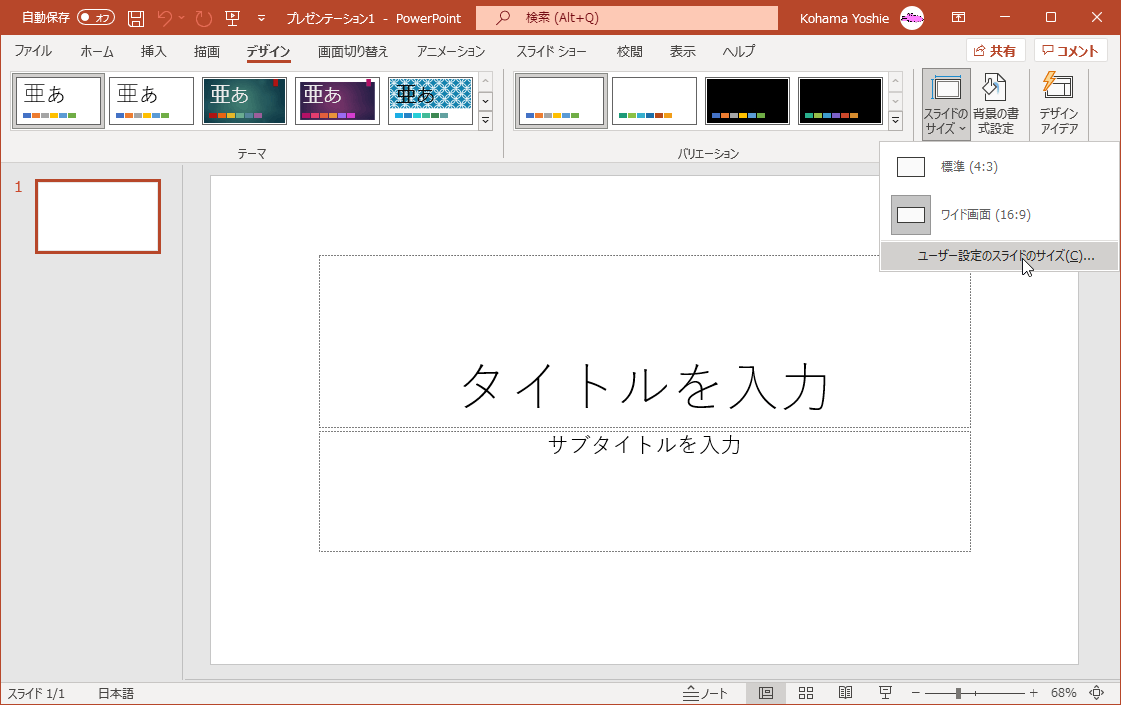Switch to the アニメーション tab
Screen dimensions: 1121x705
pyautogui.click(x=450, y=51)
